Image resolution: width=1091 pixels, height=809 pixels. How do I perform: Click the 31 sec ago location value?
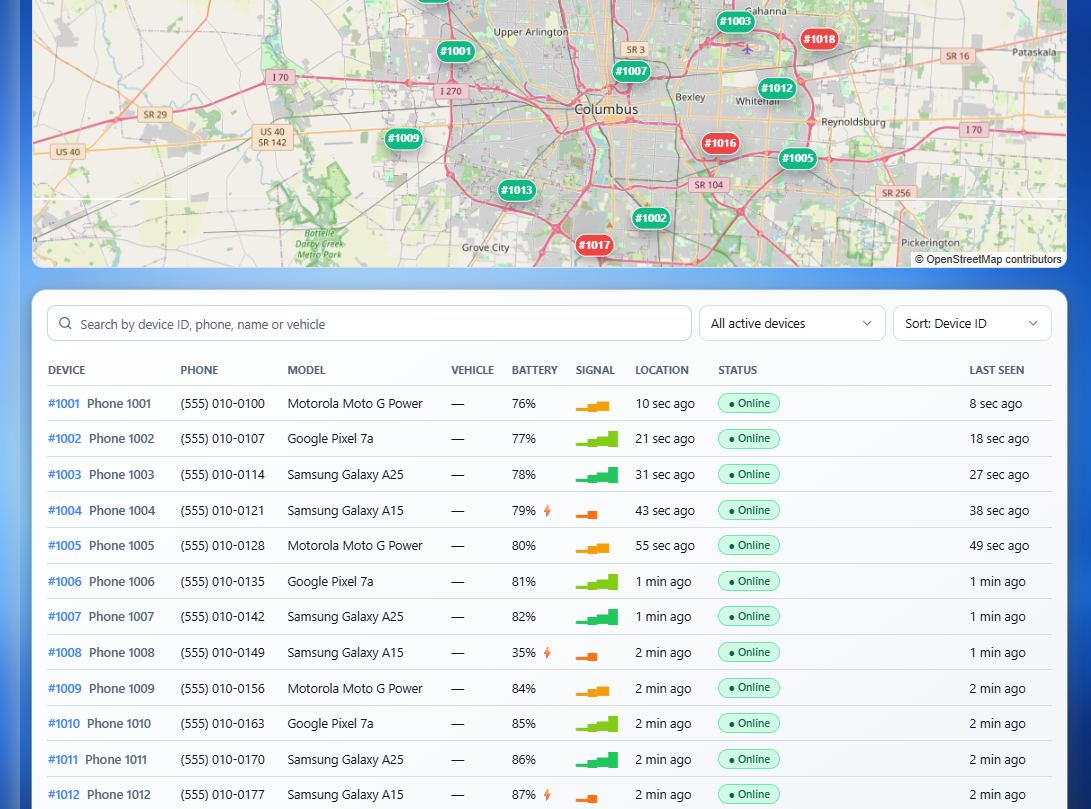tap(664, 474)
